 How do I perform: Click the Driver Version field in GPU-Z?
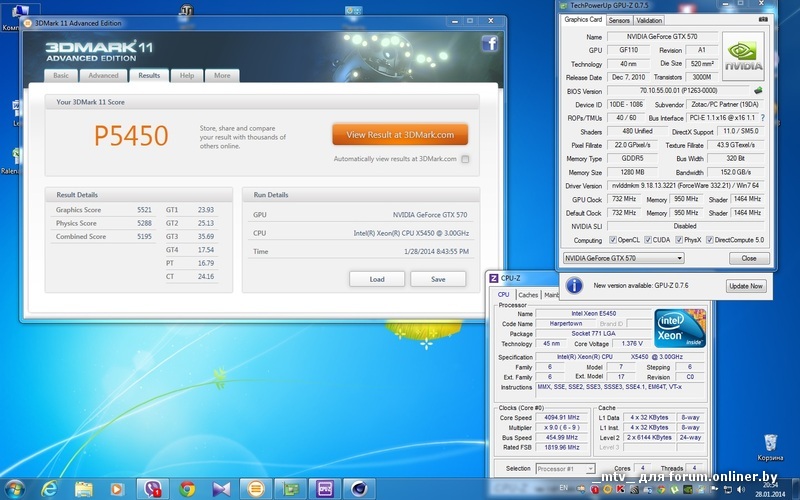click(685, 186)
